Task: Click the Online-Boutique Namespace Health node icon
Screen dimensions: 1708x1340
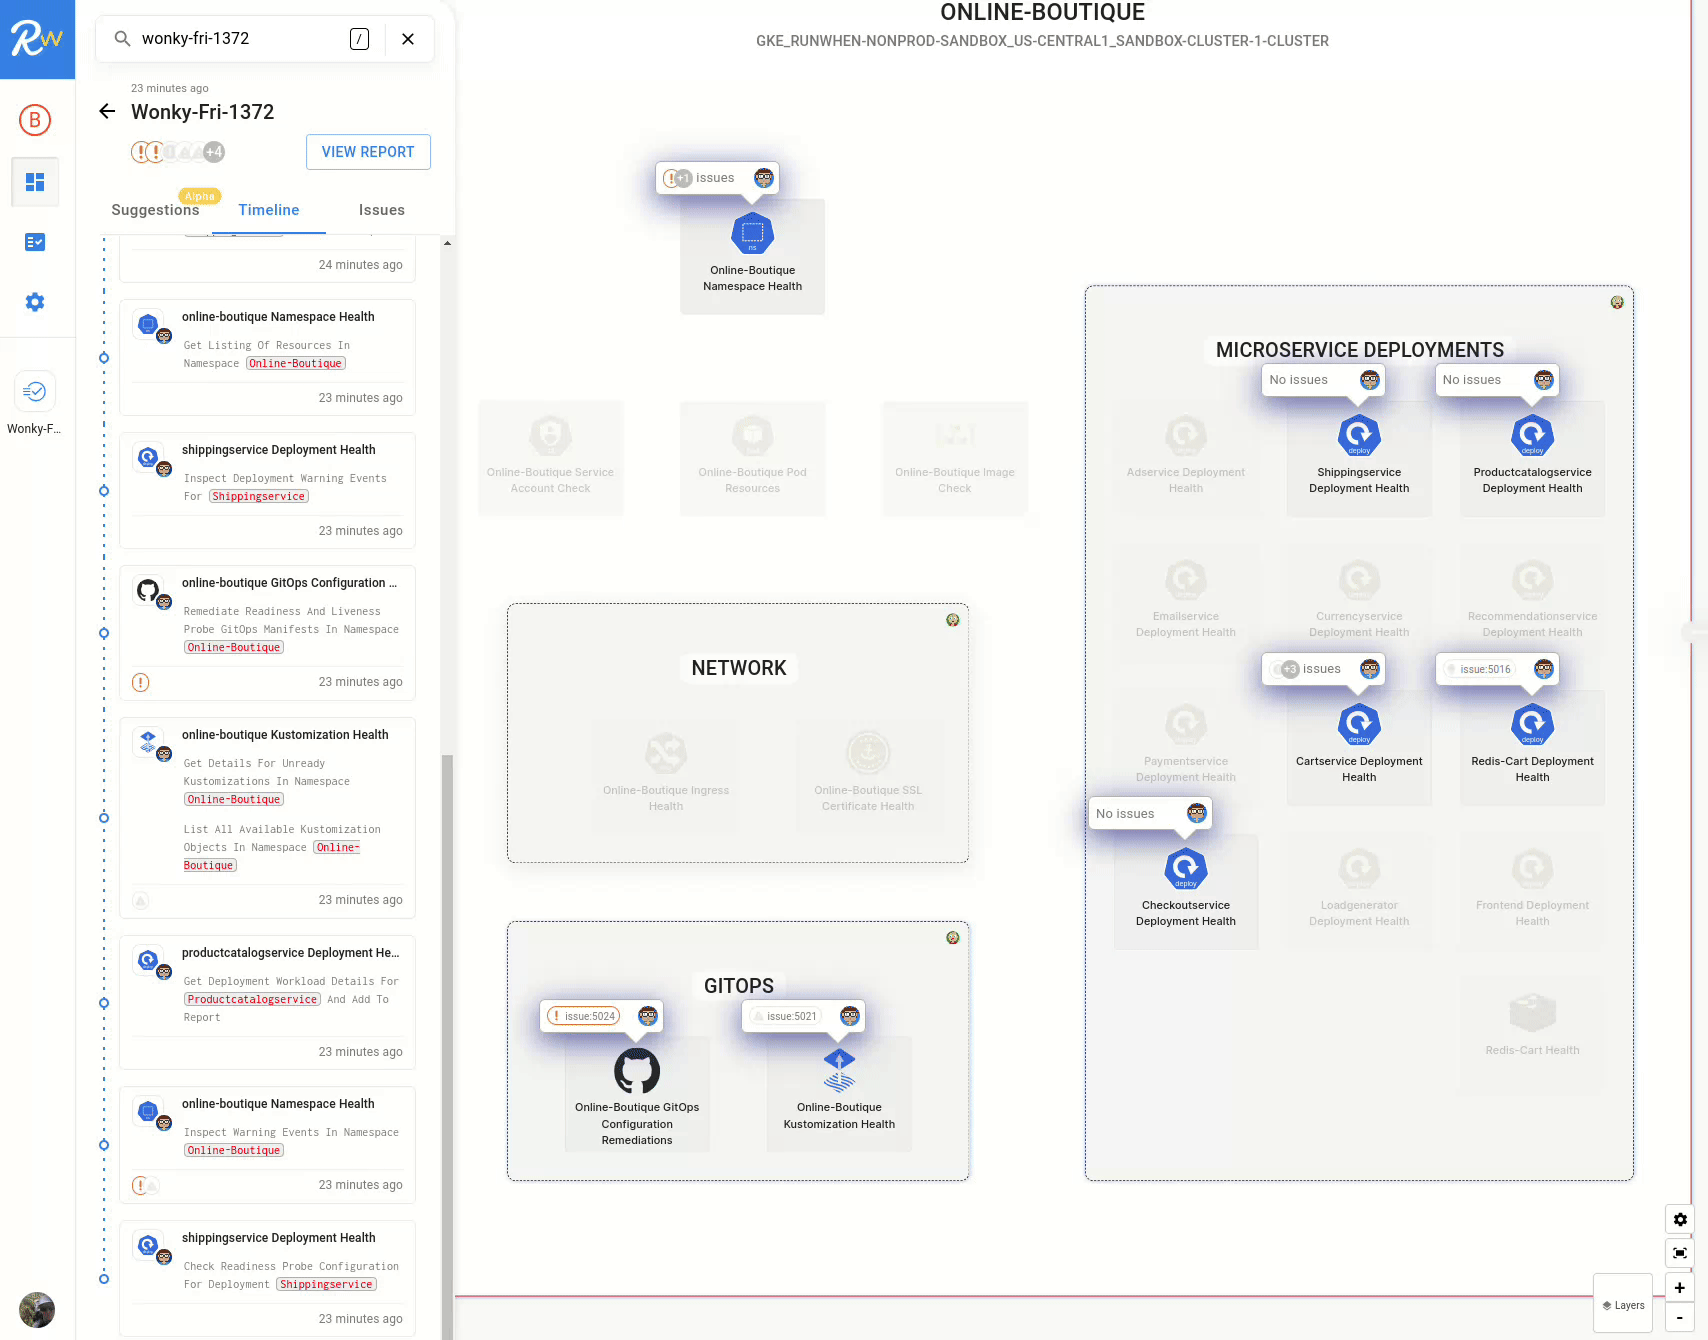Action: click(x=752, y=234)
